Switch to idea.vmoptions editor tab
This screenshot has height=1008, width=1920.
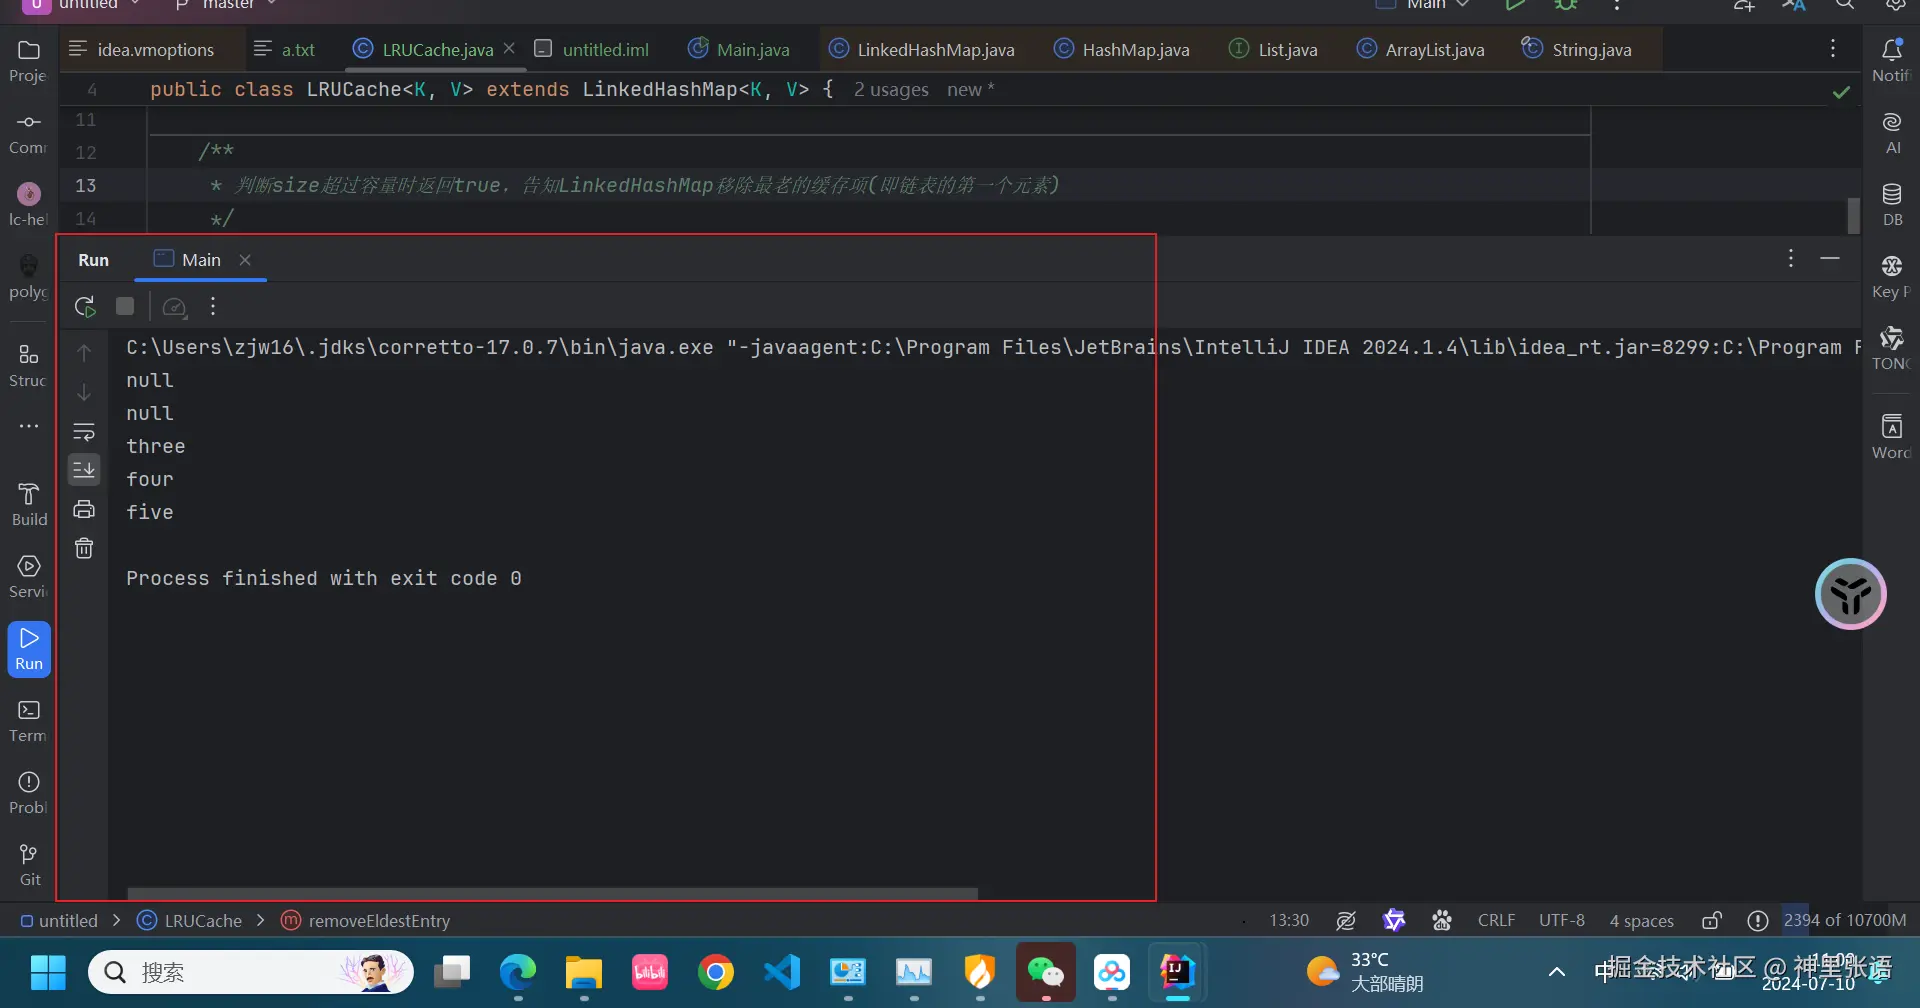pos(141,49)
